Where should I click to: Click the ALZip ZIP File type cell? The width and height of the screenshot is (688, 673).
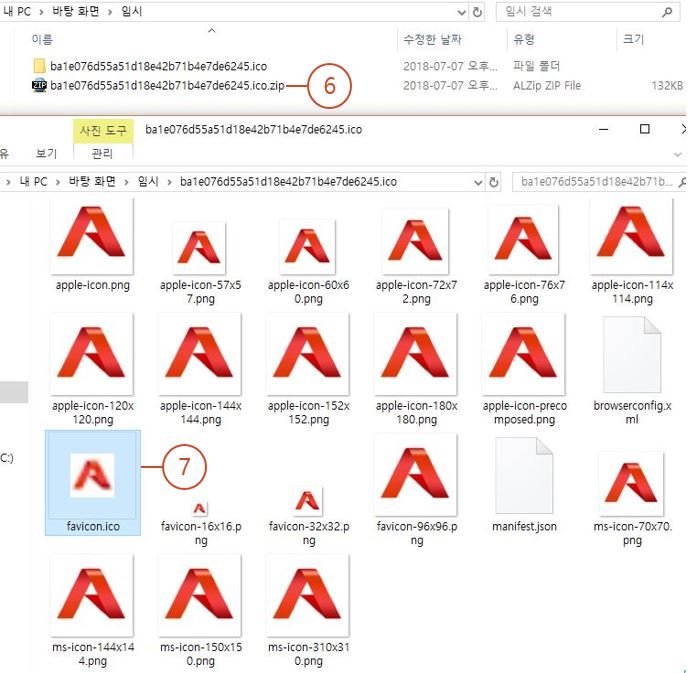547,86
